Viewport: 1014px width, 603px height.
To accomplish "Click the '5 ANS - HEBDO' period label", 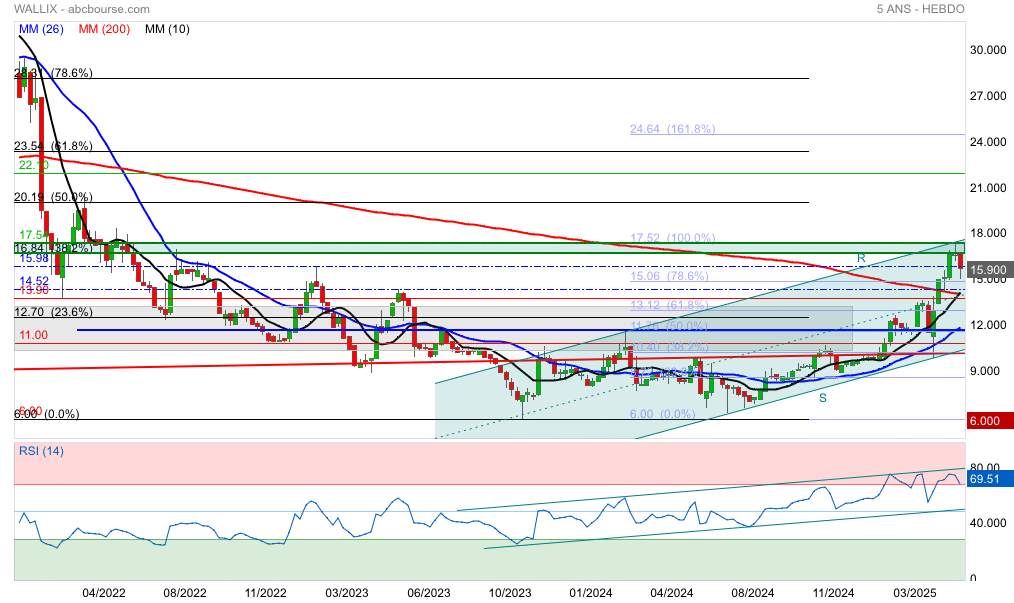I will [920, 9].
